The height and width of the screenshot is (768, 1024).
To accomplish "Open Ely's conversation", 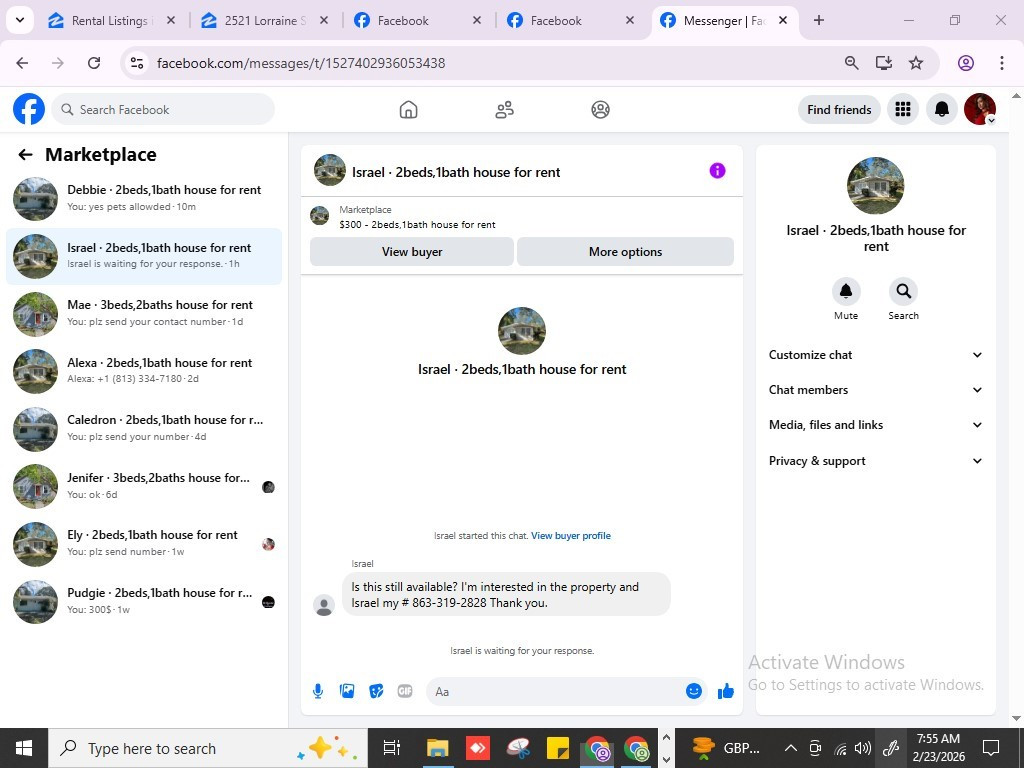I will coord(144,543).
